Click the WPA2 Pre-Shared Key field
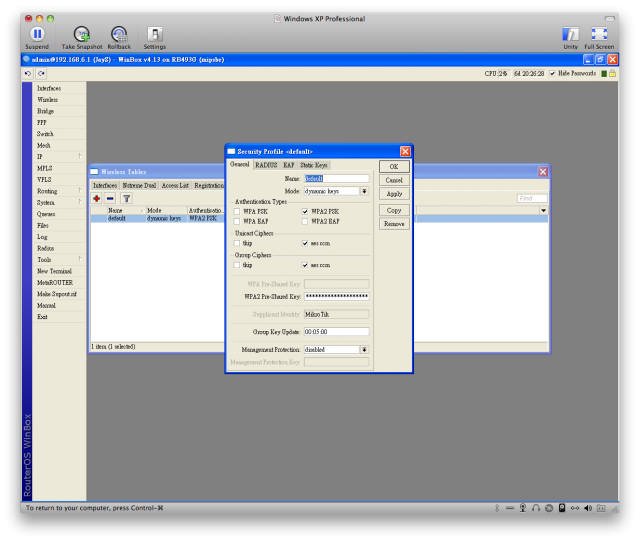Image resolution: width=640 pixels, height=542 pixels. 336,297
